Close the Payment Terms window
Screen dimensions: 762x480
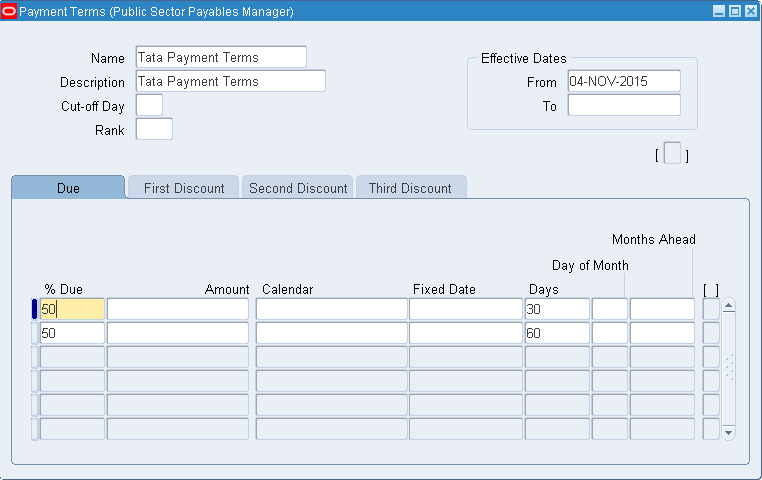[x=750, y=11]
